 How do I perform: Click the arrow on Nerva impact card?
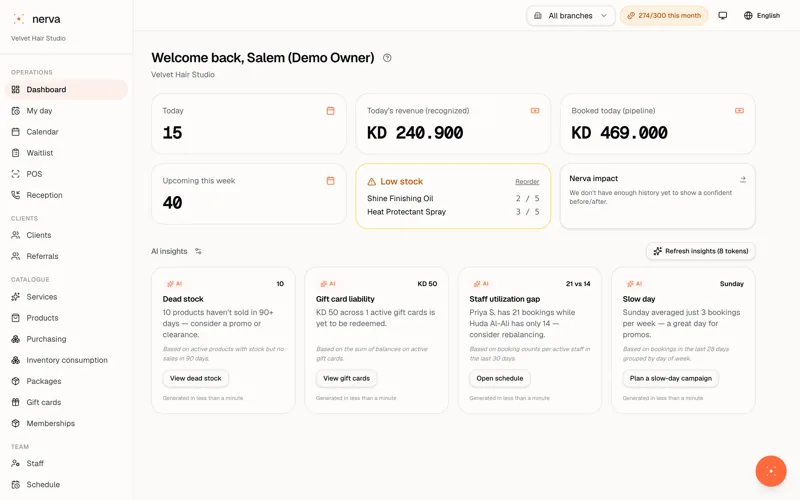[x=743, y=179]
